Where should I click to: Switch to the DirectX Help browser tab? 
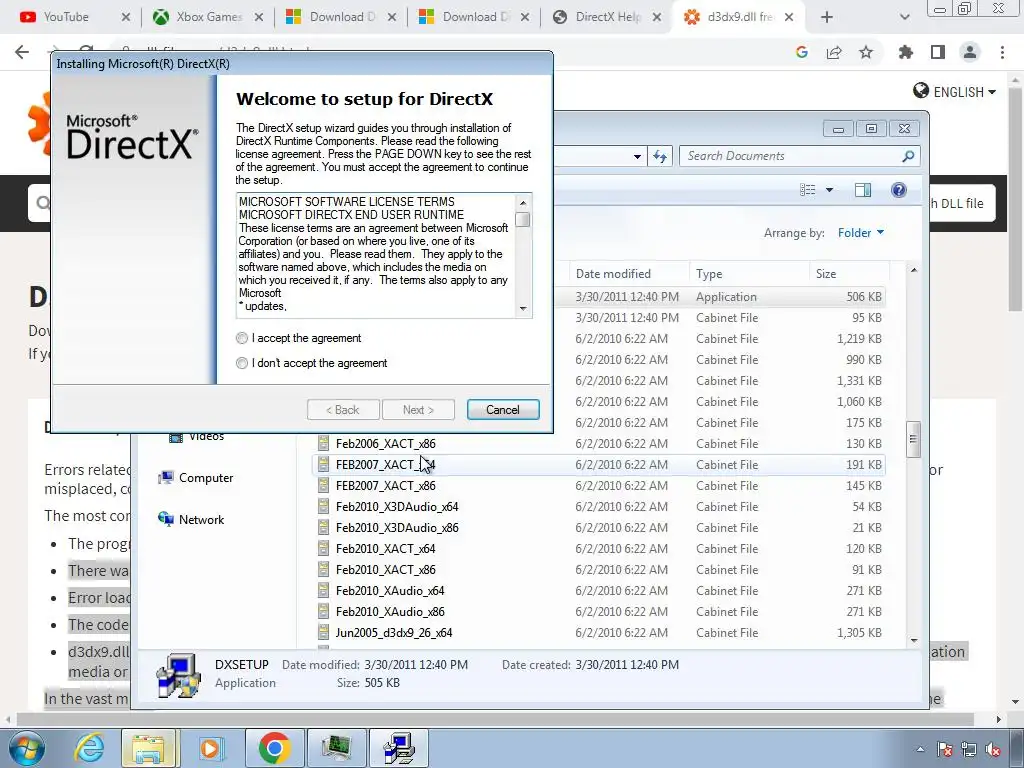[x=606, y=17]
